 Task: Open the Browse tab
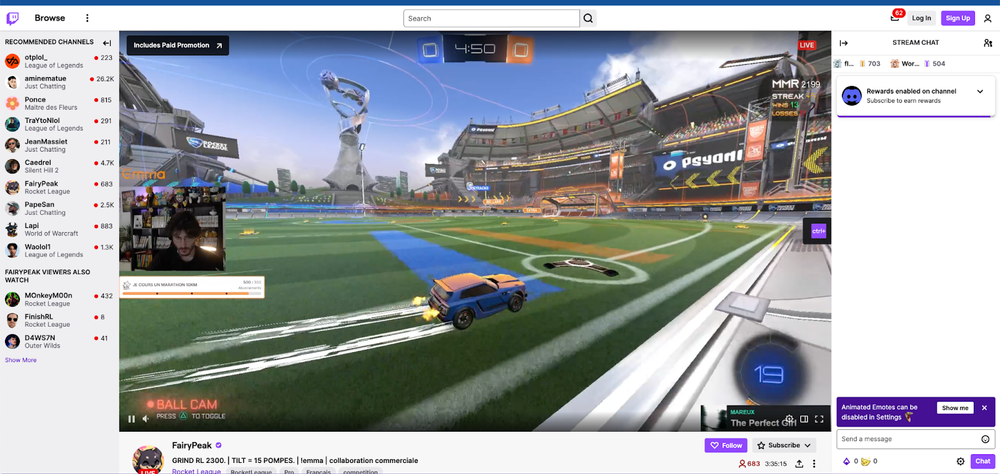tap(49, 18)
